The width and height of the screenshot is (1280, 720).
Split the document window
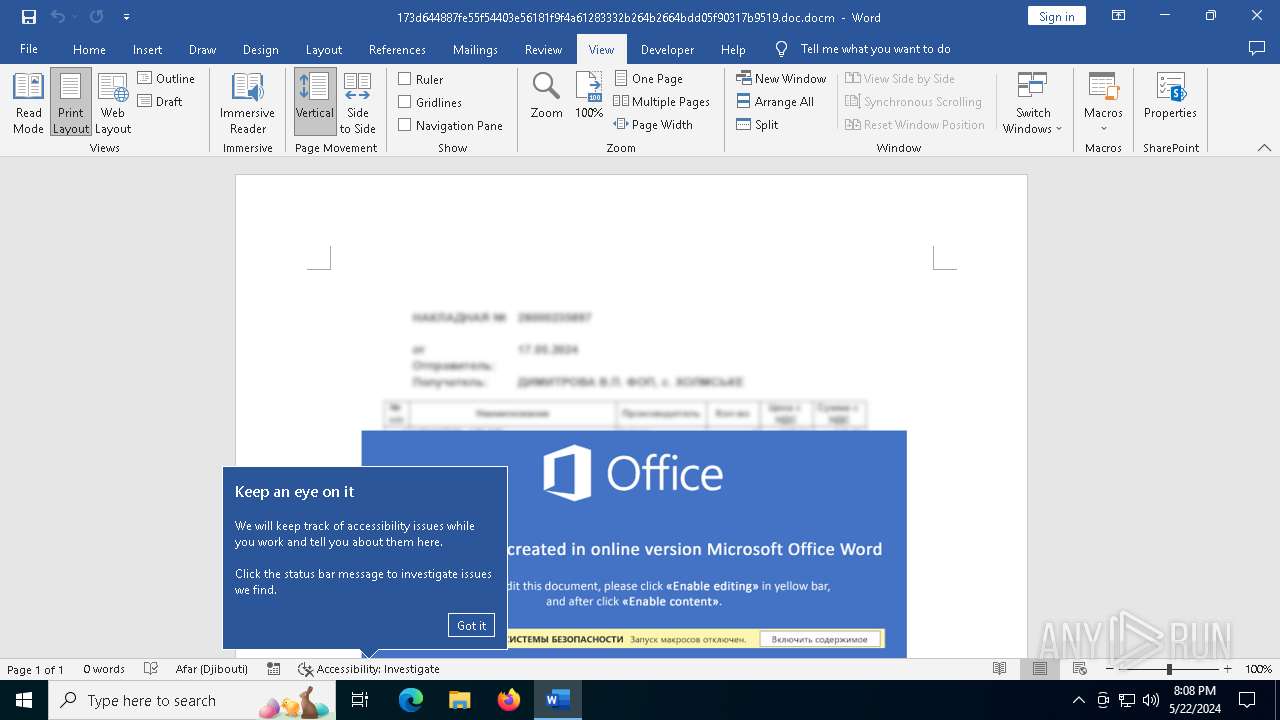pyautogui.click(x=757, y=124)
